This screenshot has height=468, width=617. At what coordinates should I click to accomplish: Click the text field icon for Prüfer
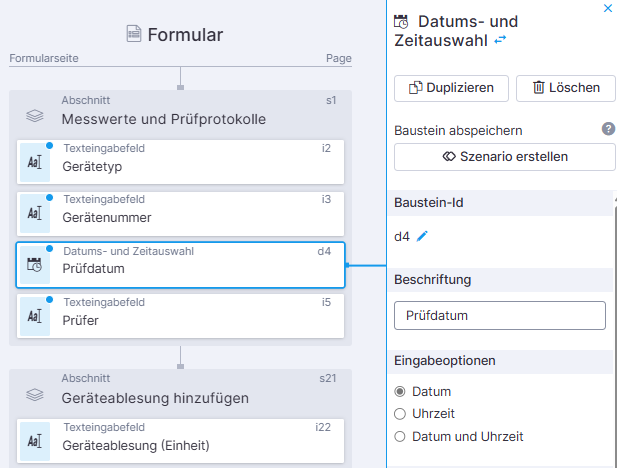pos(35,316)
